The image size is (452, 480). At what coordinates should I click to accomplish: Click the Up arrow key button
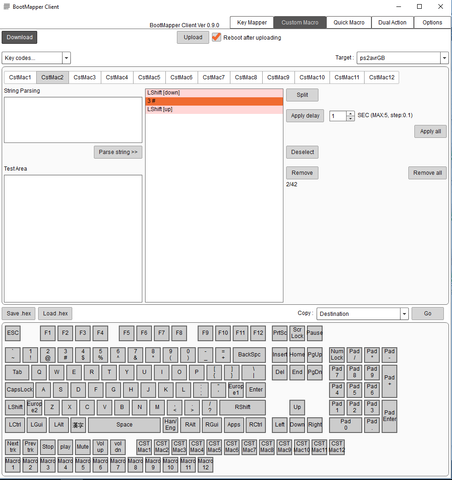click(297, 407)
